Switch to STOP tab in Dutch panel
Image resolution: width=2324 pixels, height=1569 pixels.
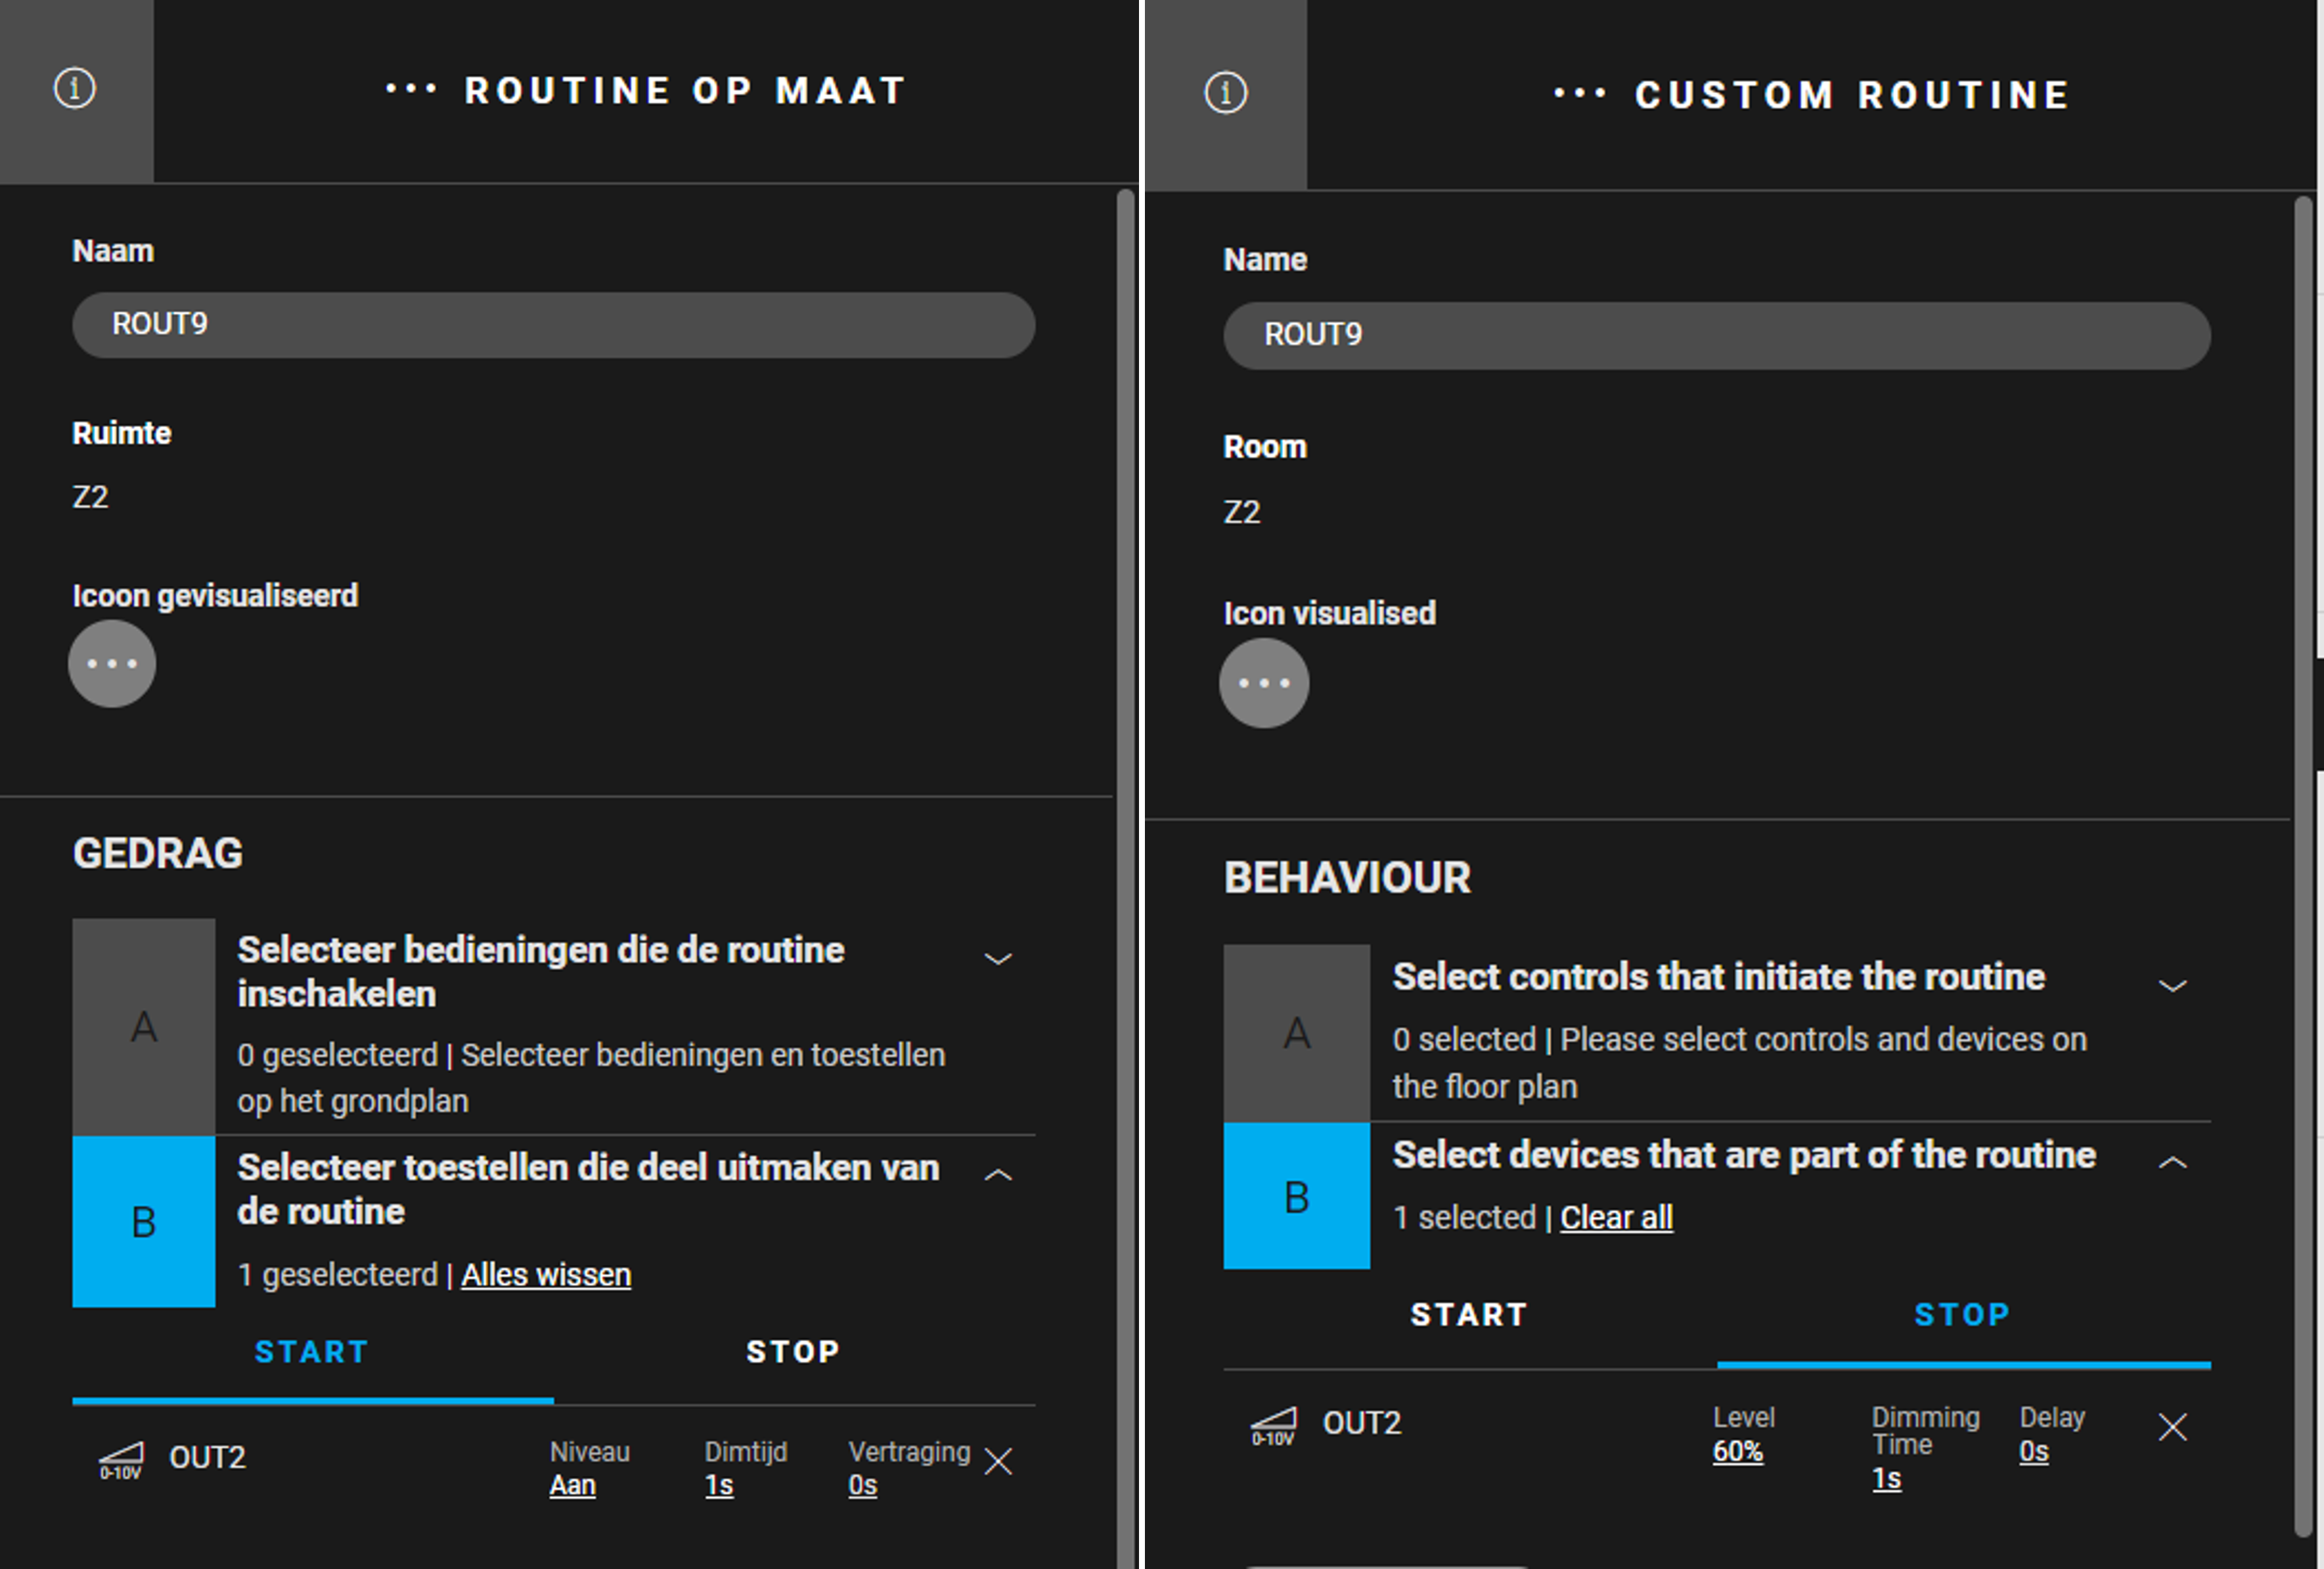794,1353
